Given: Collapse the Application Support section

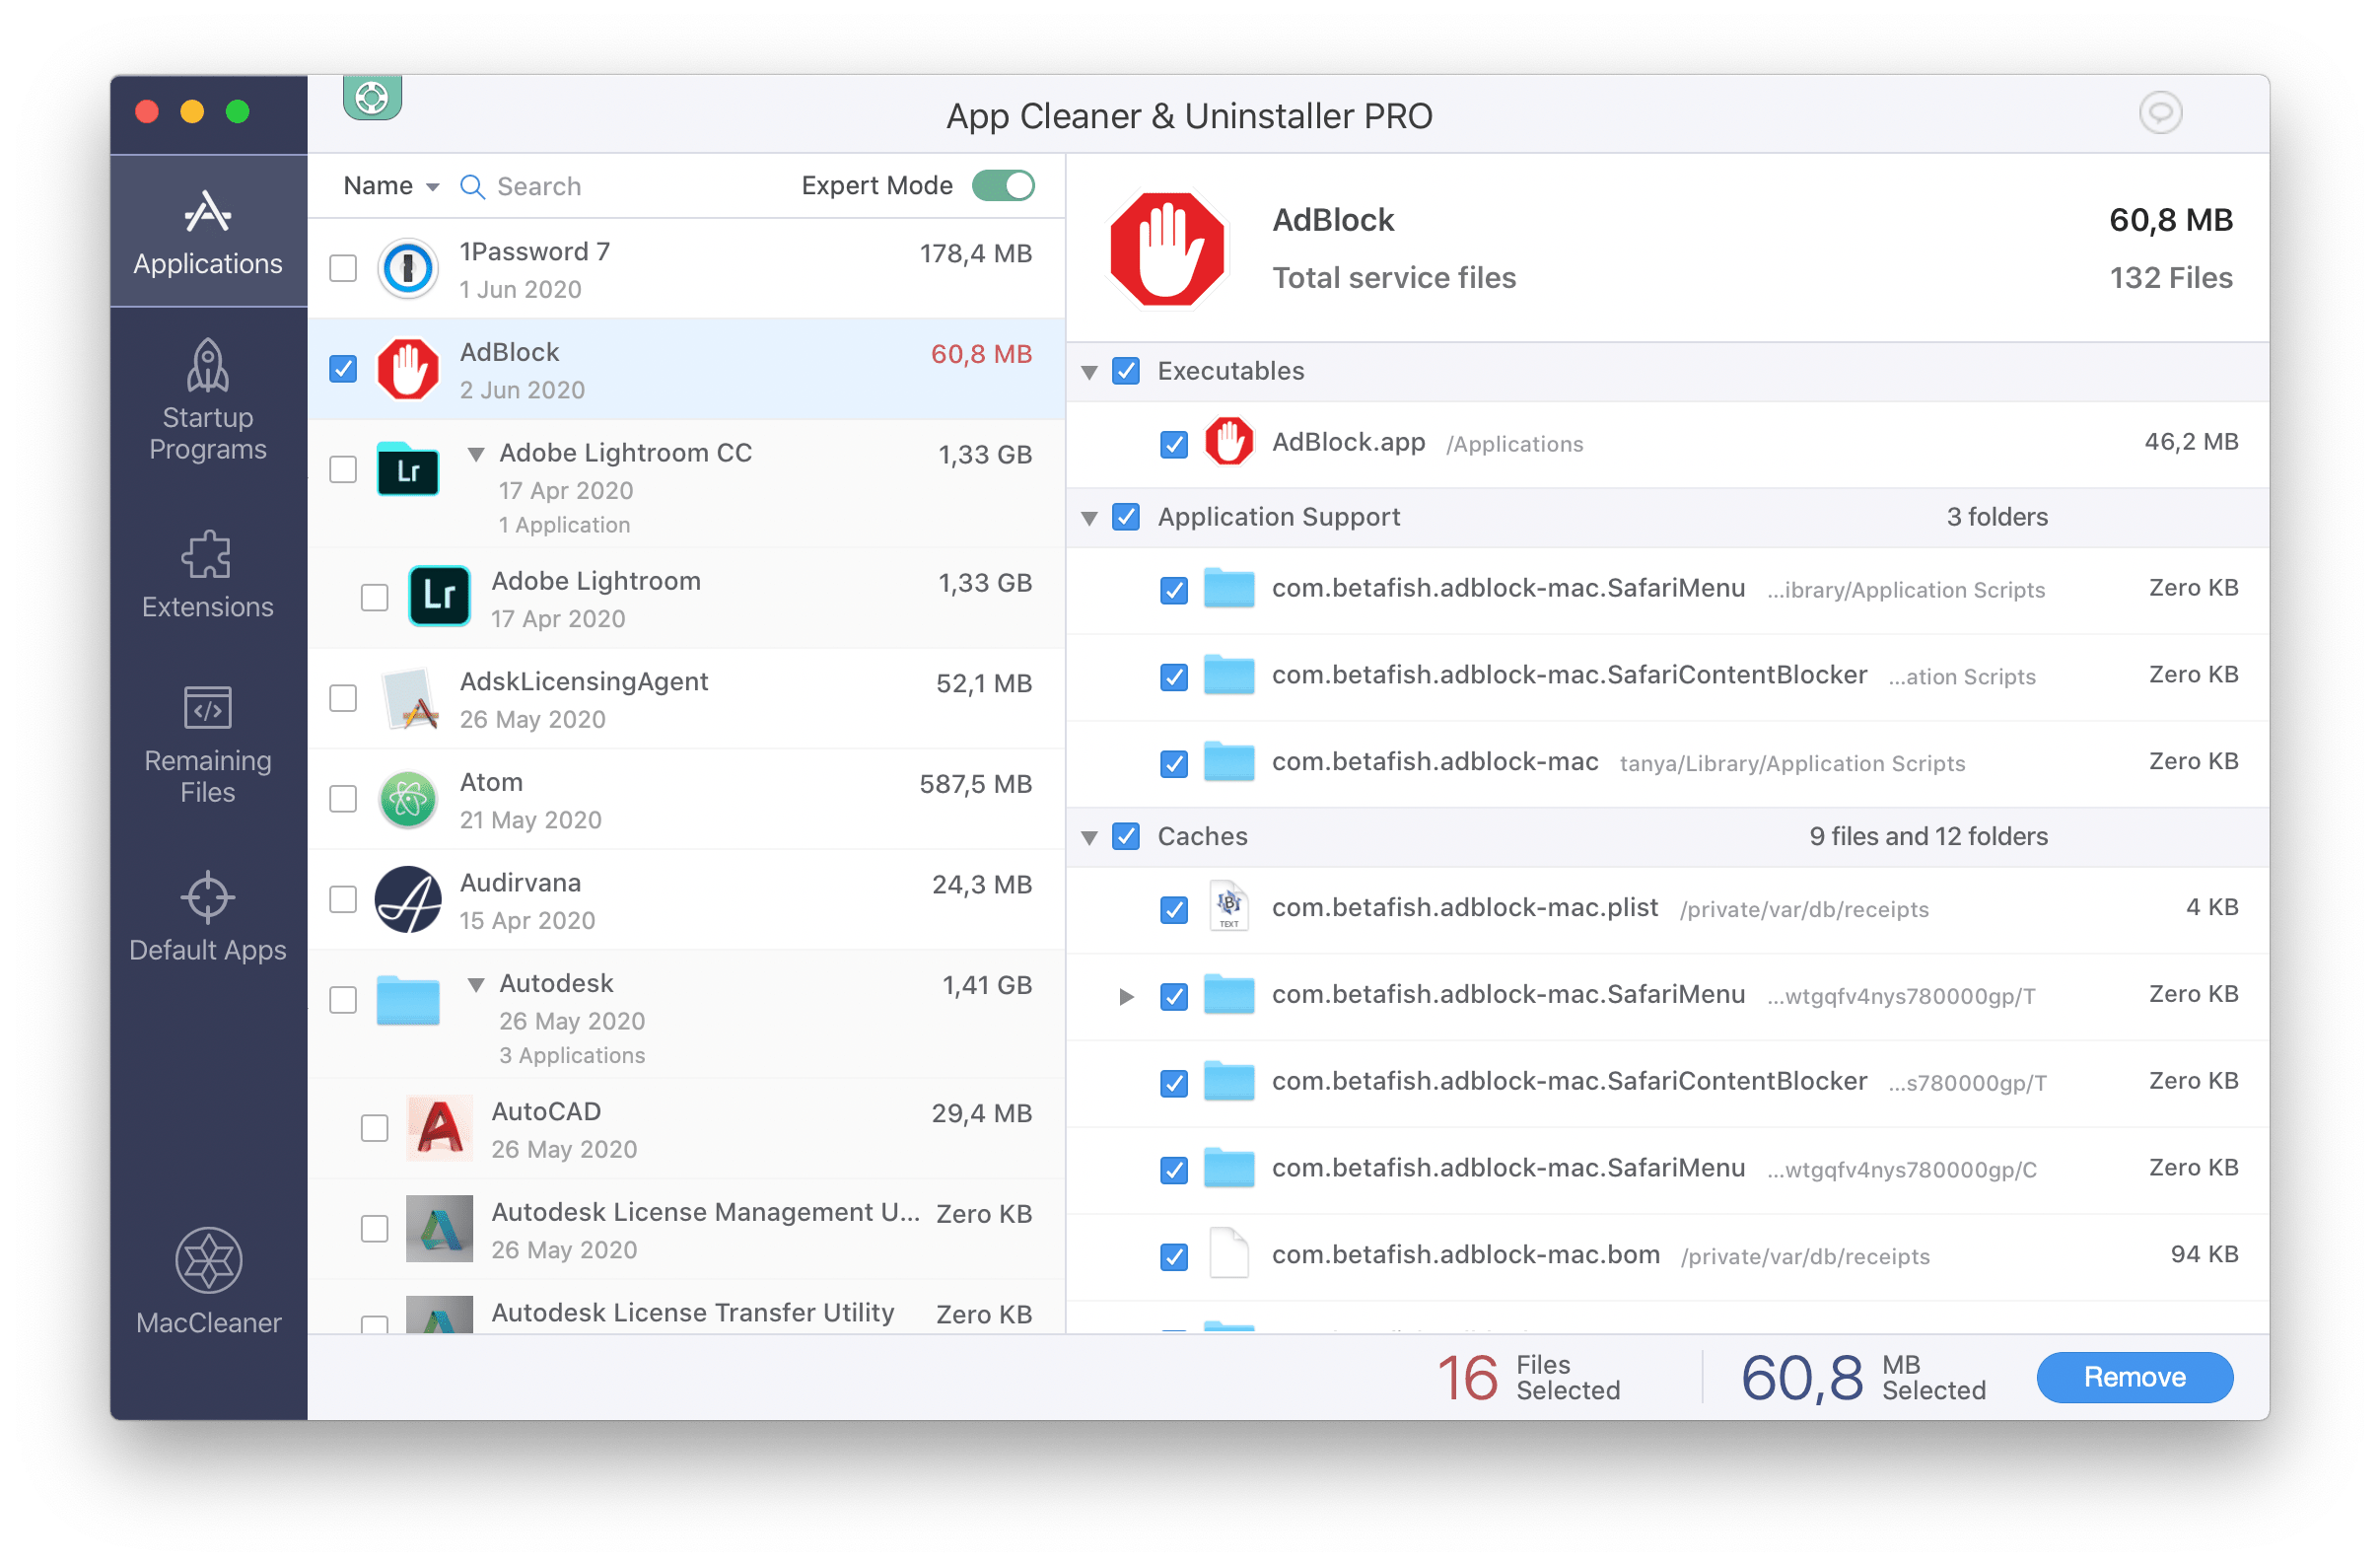Looking at the screenshot, I should (1094, 518).
